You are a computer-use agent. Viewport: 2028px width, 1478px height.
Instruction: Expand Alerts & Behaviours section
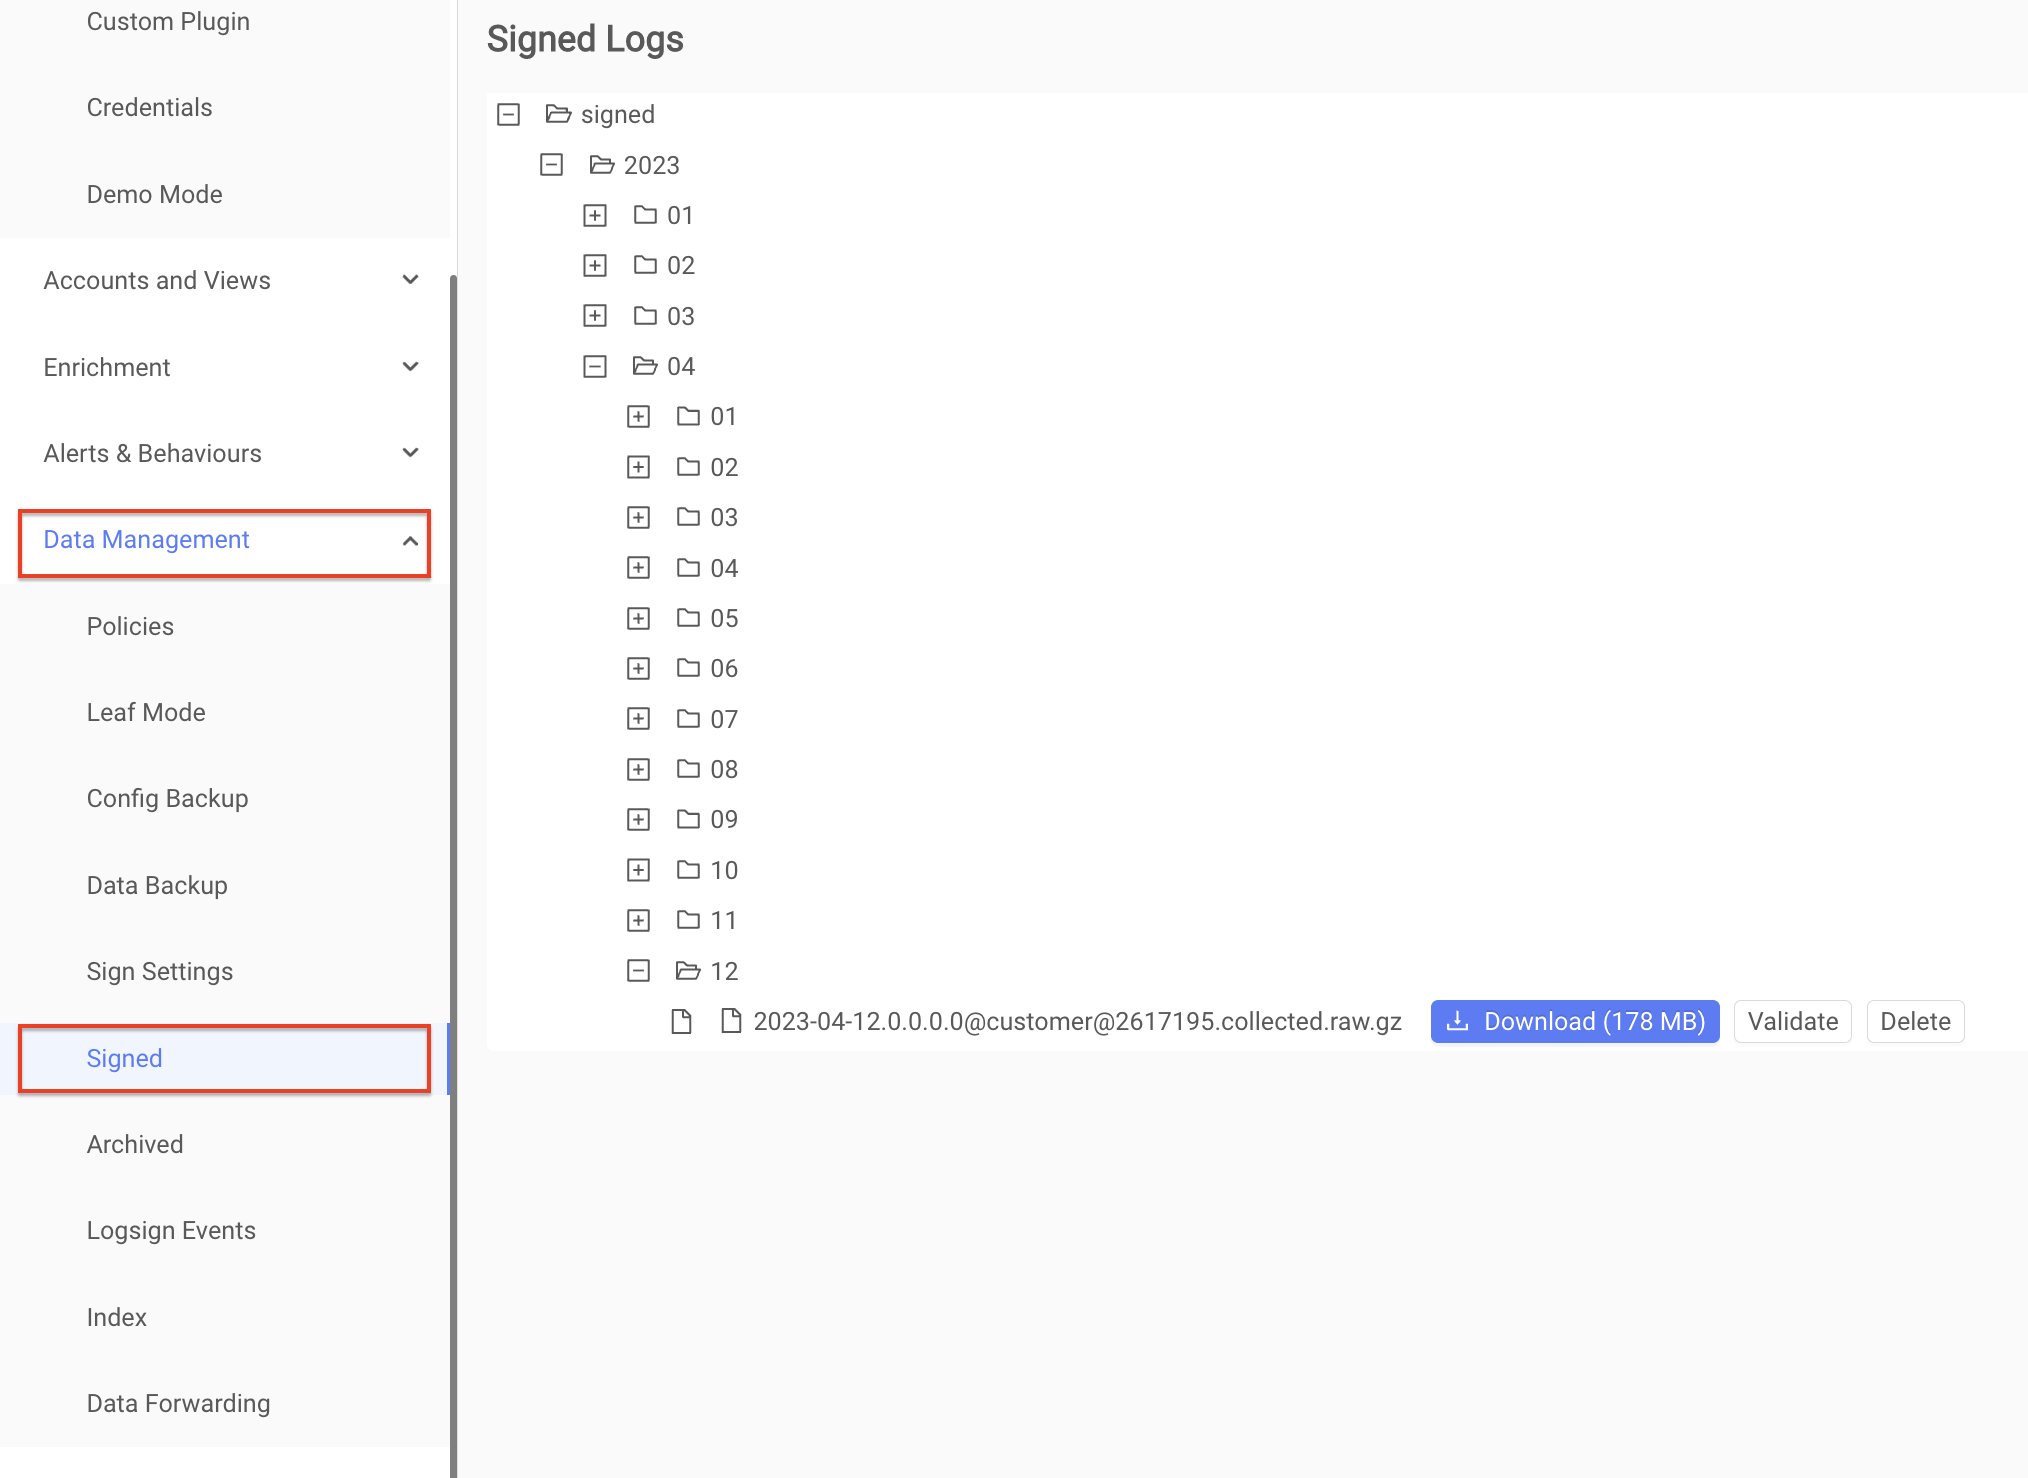(x=225, y=453)
